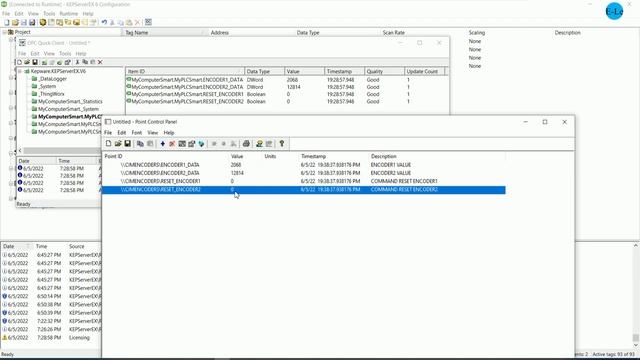Viewport: 640px width, 360px height.
Task: Sort by Value column in Point Control Panel
Action: (x=245, y=156)
